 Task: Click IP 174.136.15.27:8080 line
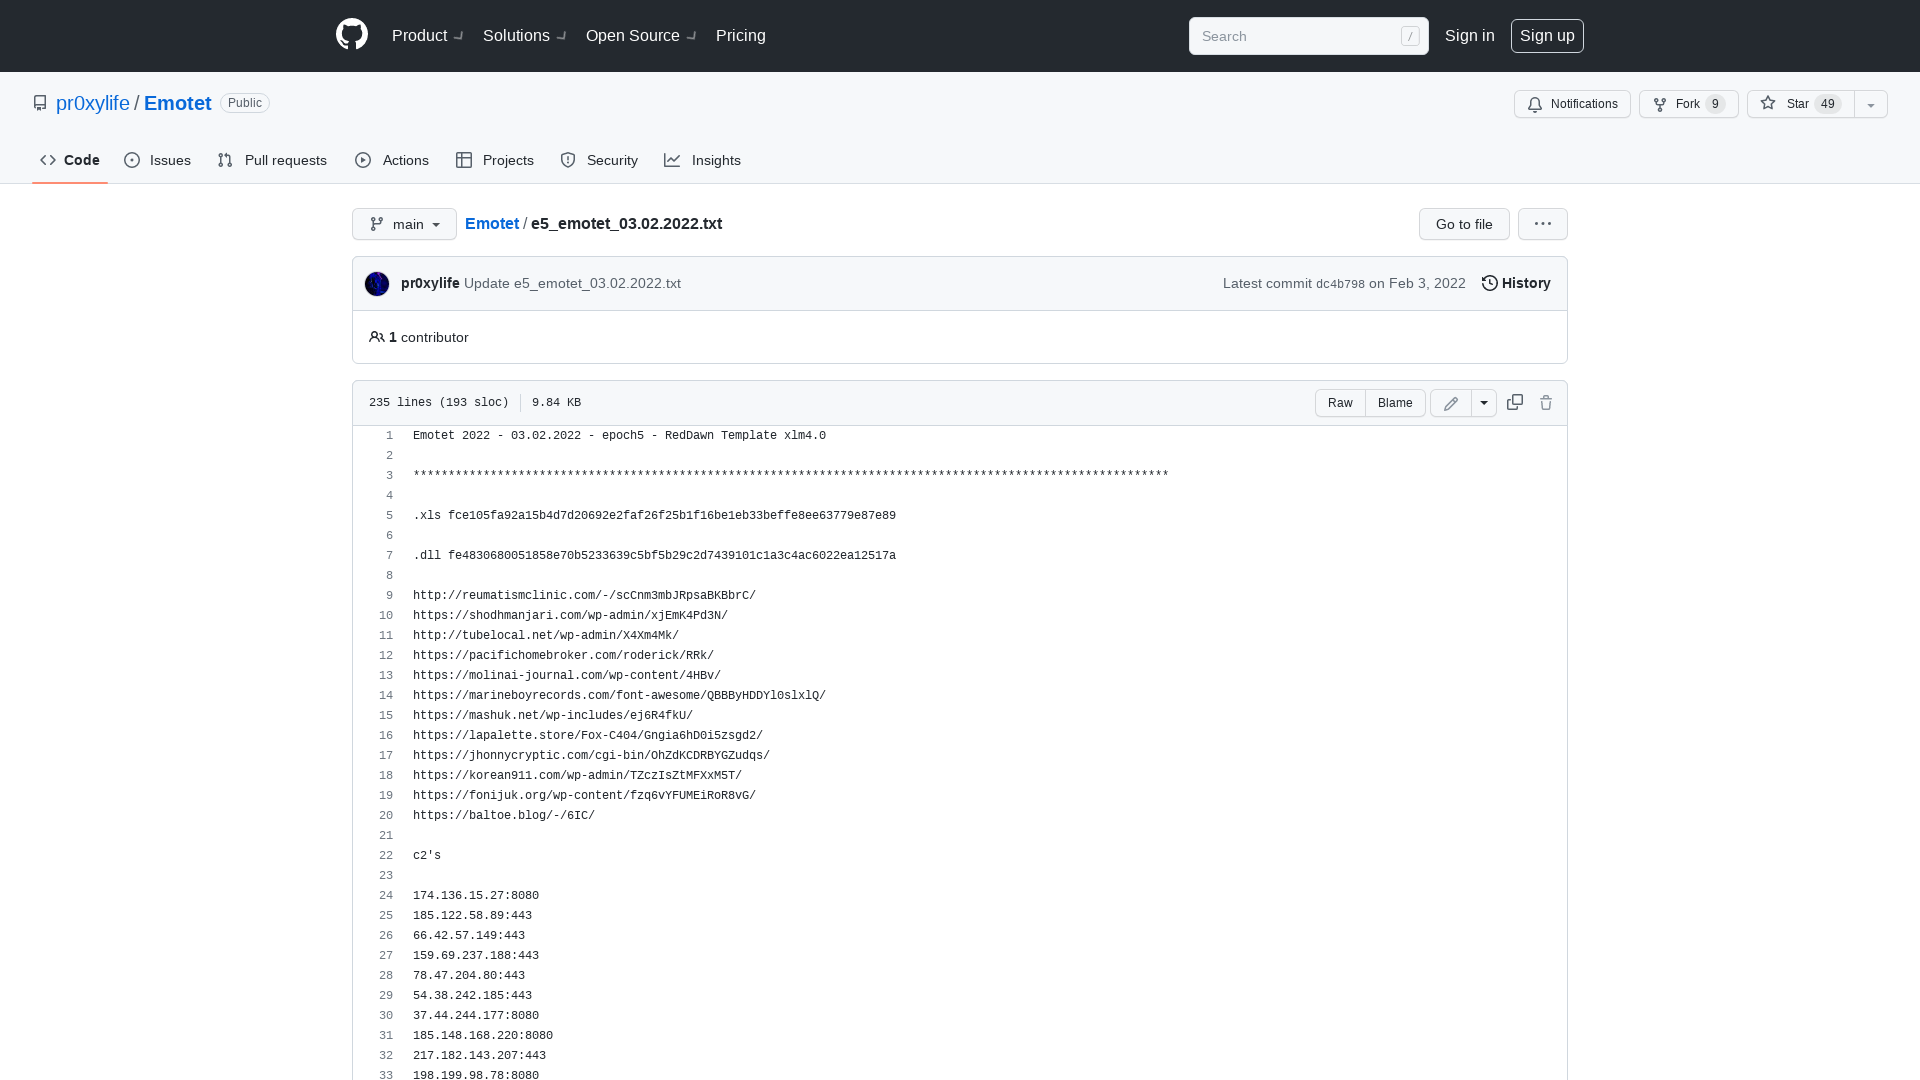click(x=476, y=896)
